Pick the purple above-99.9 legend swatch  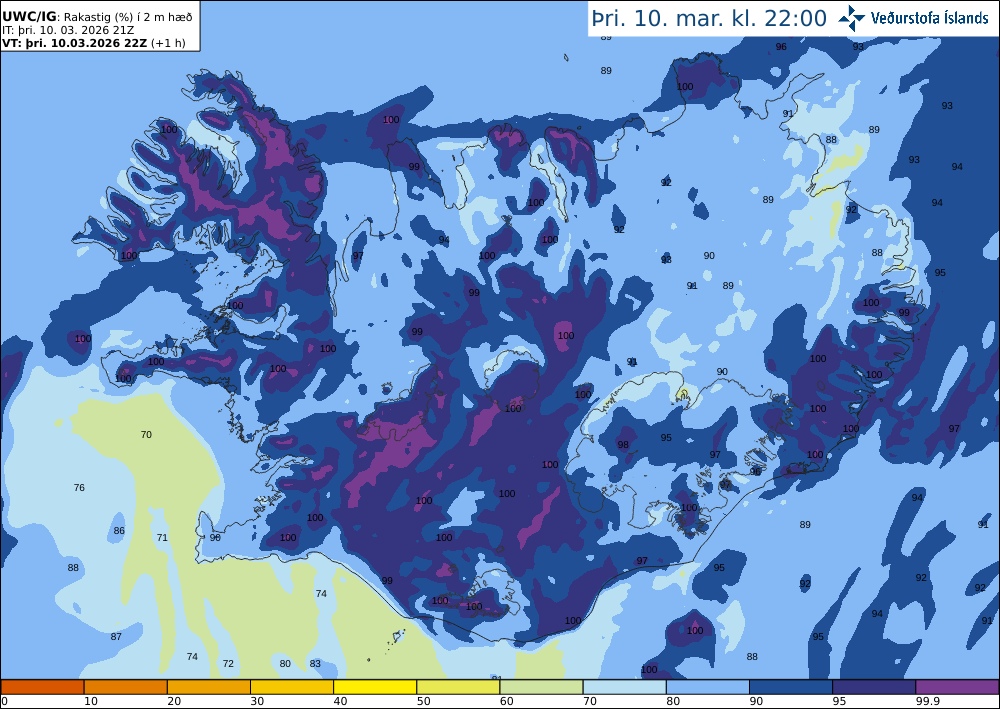[957, 687]
